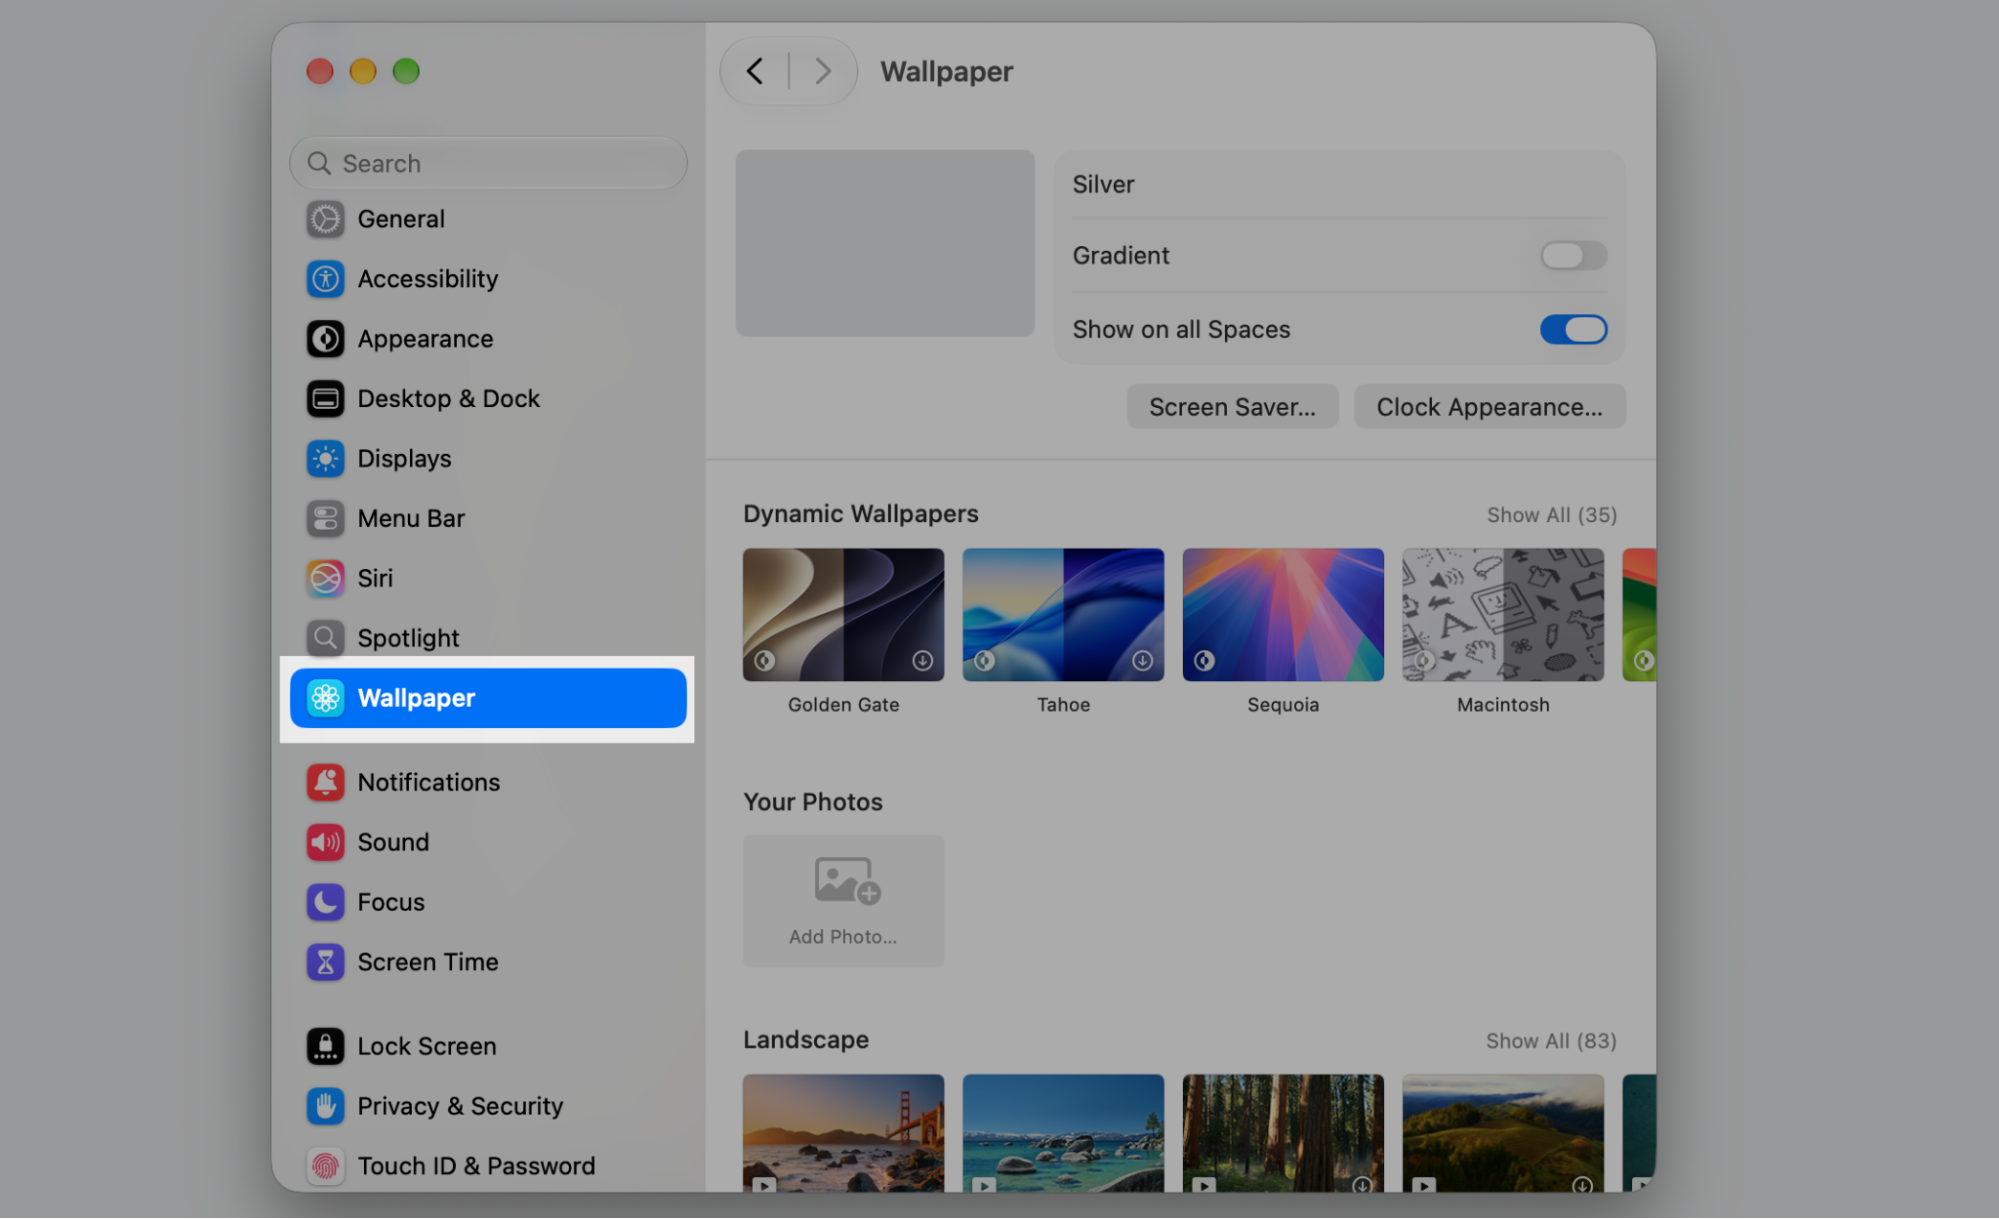
Task: Open Lock Screen settings
Action: coord(487,1047)
